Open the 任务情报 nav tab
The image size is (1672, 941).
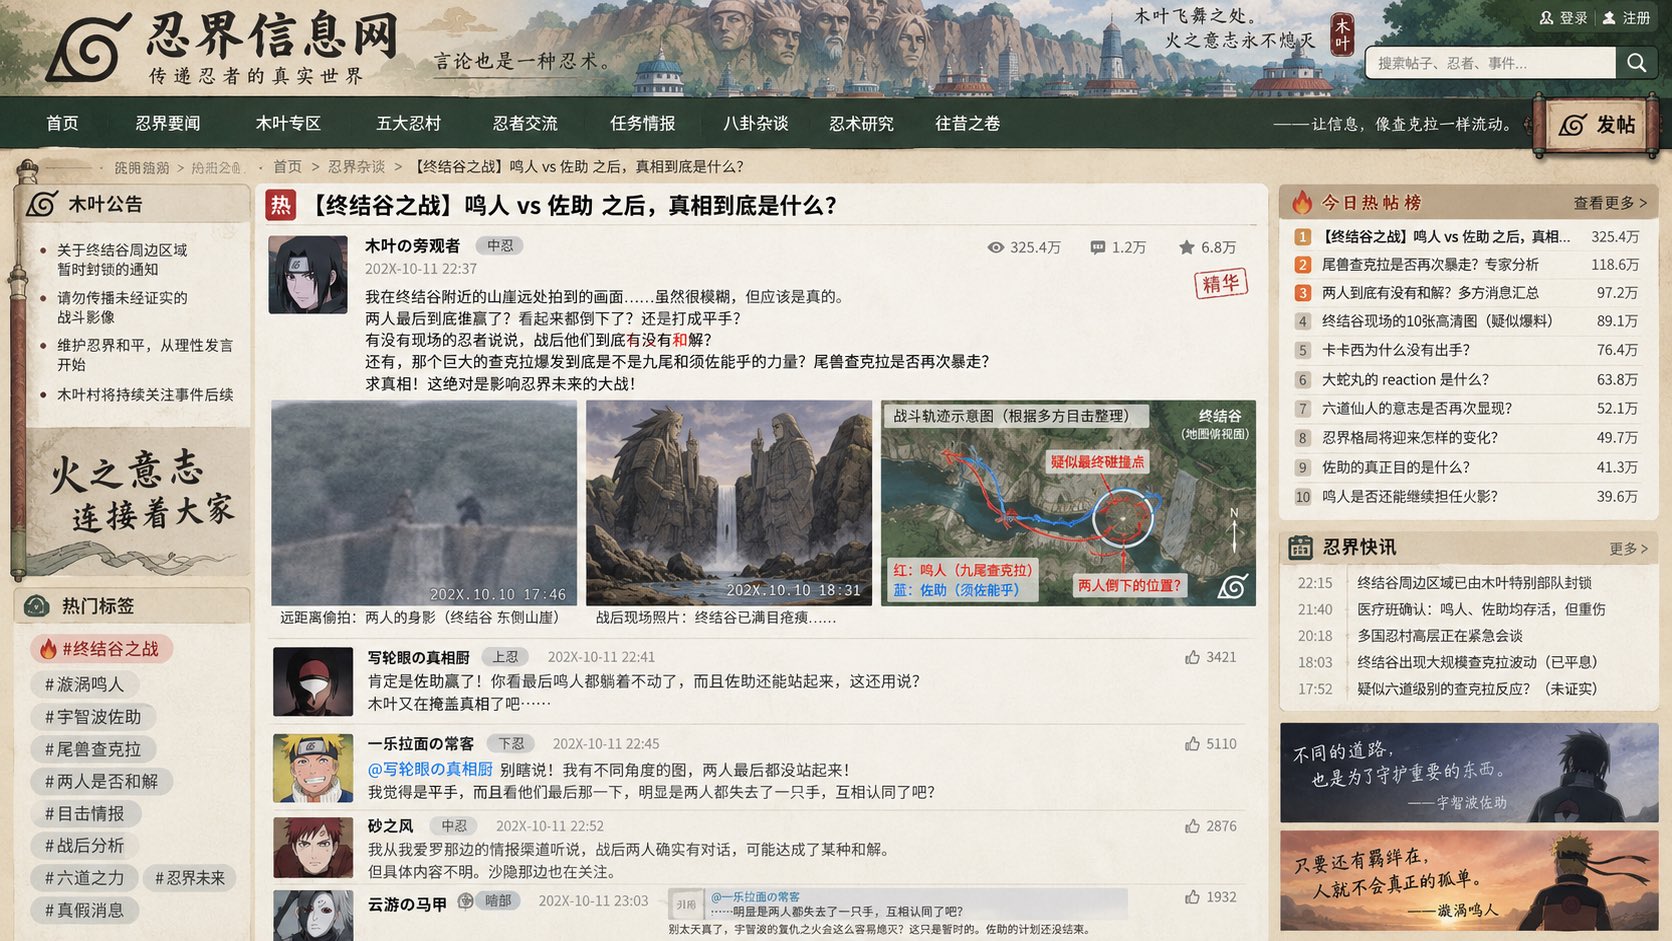(x=643, y=123)
